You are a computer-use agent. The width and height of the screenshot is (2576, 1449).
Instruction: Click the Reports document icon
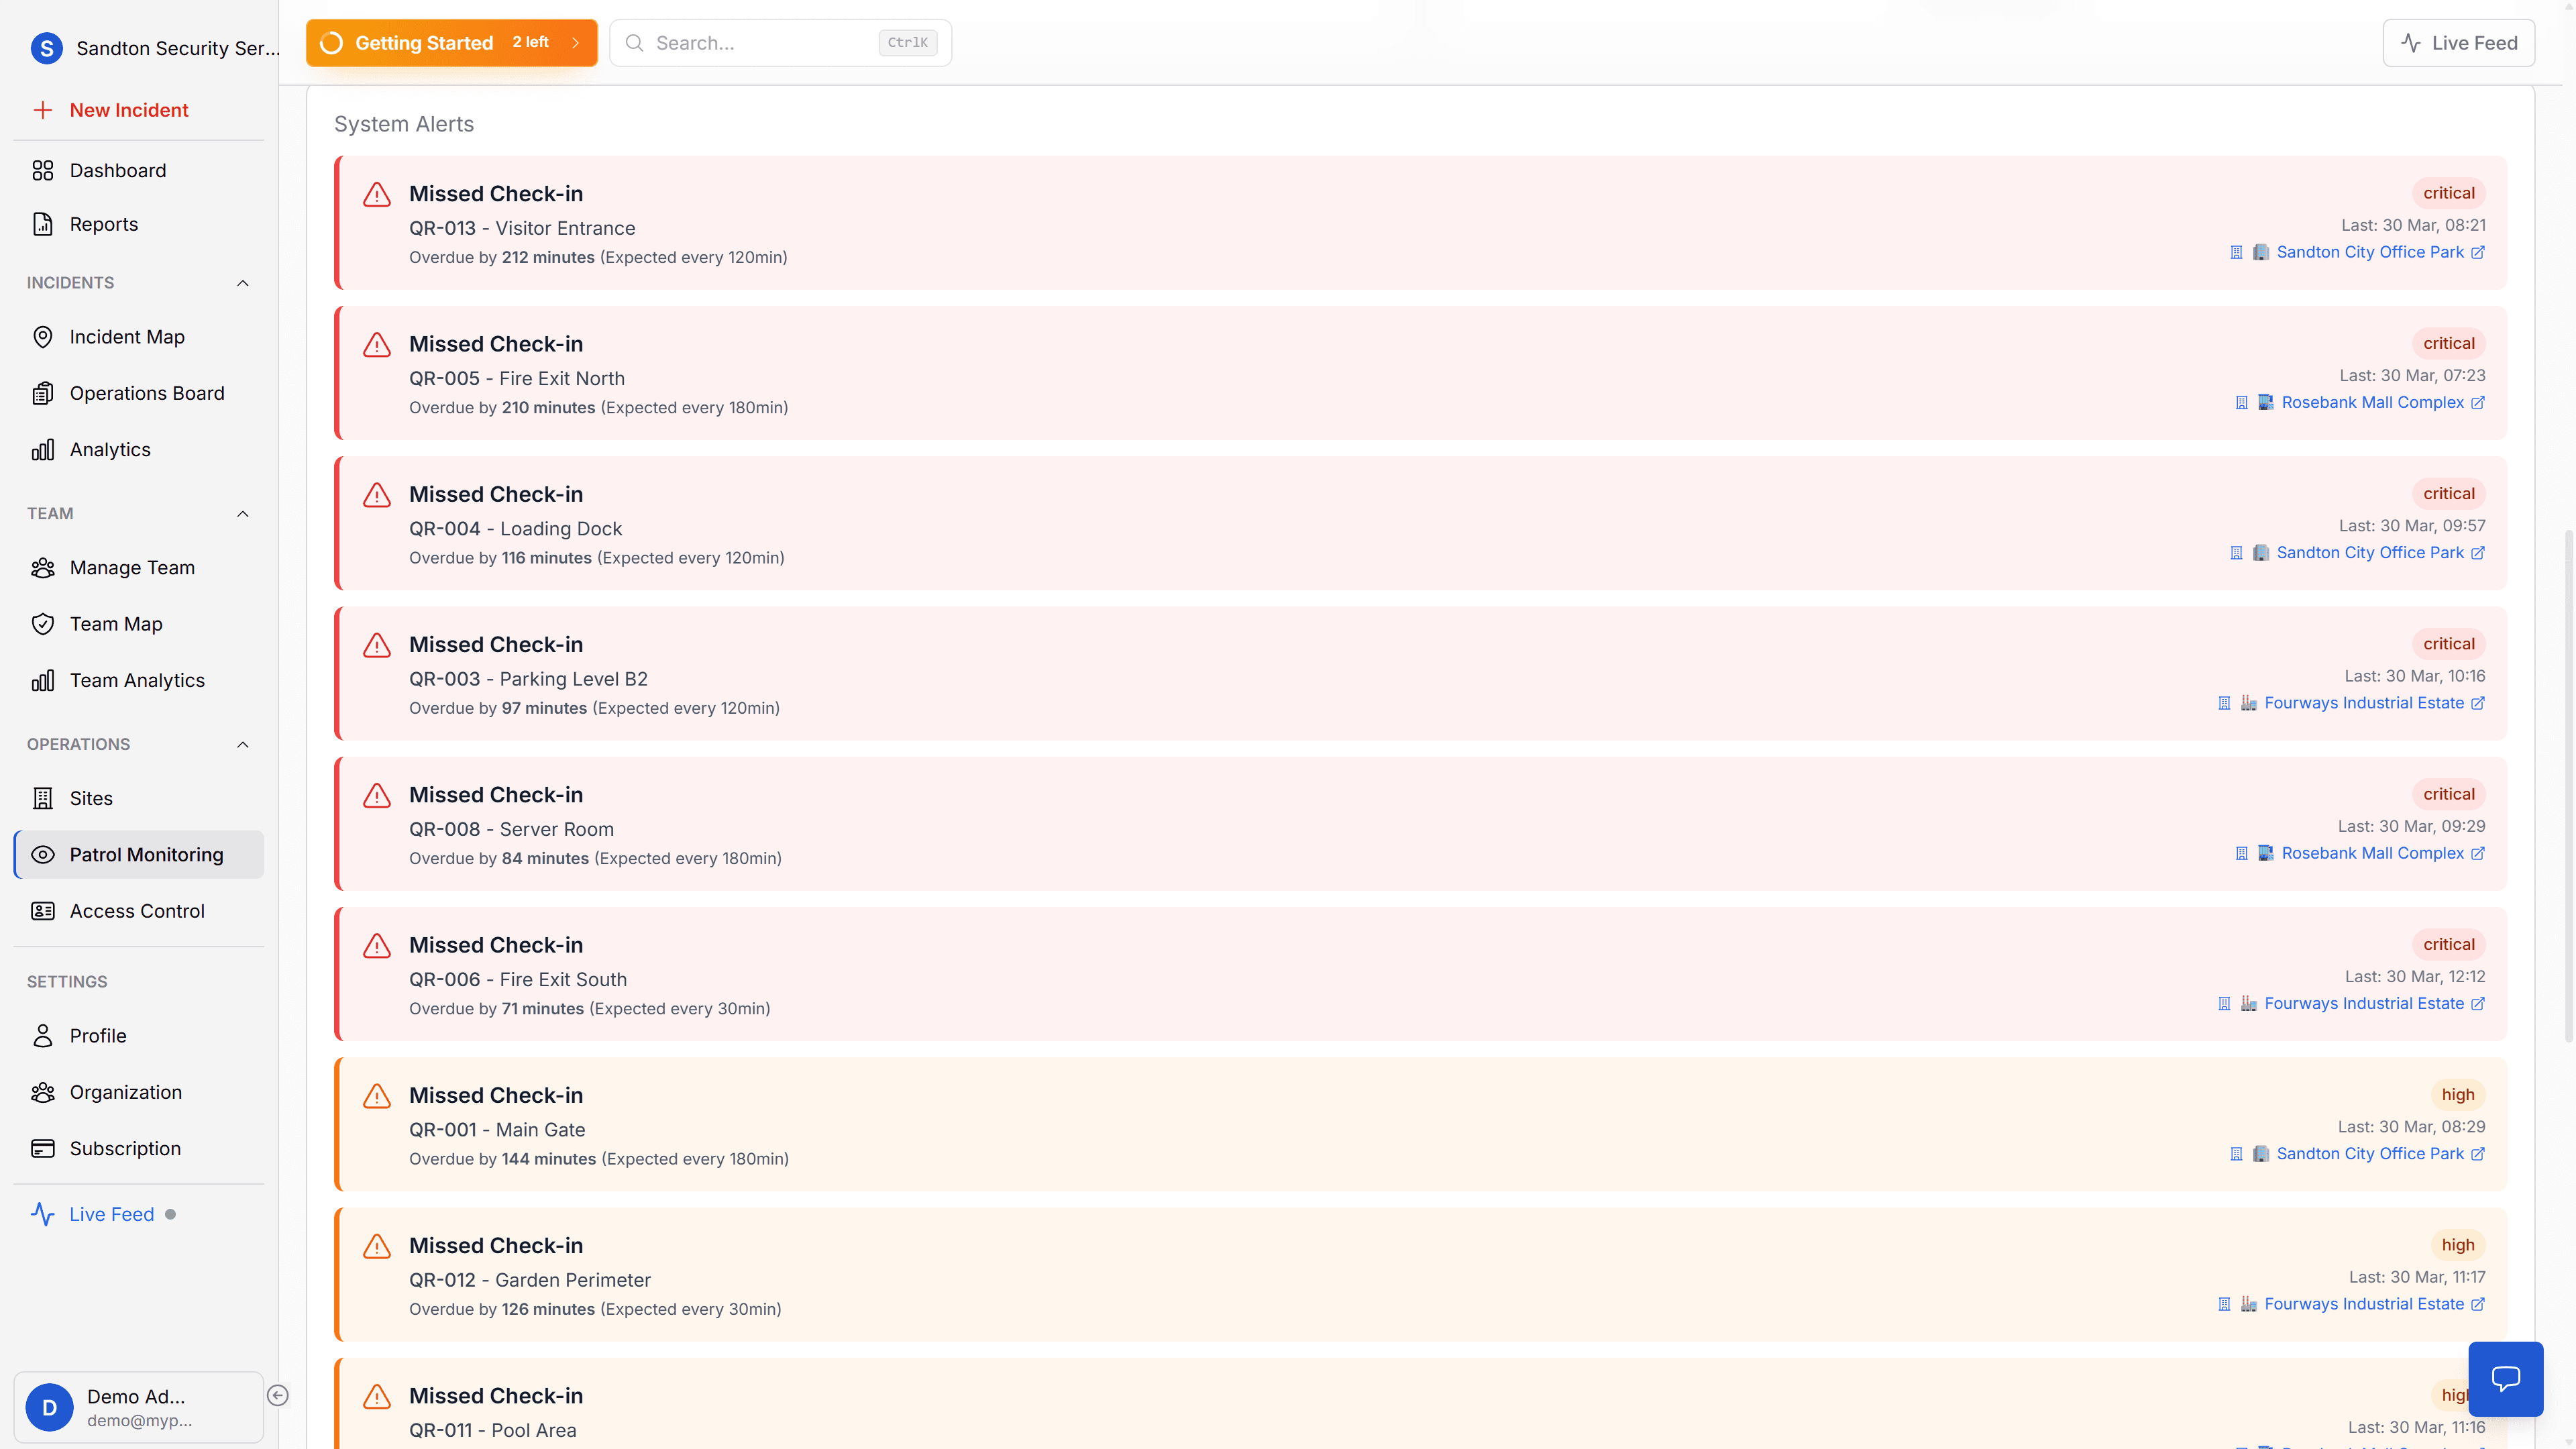pos(42,224)
